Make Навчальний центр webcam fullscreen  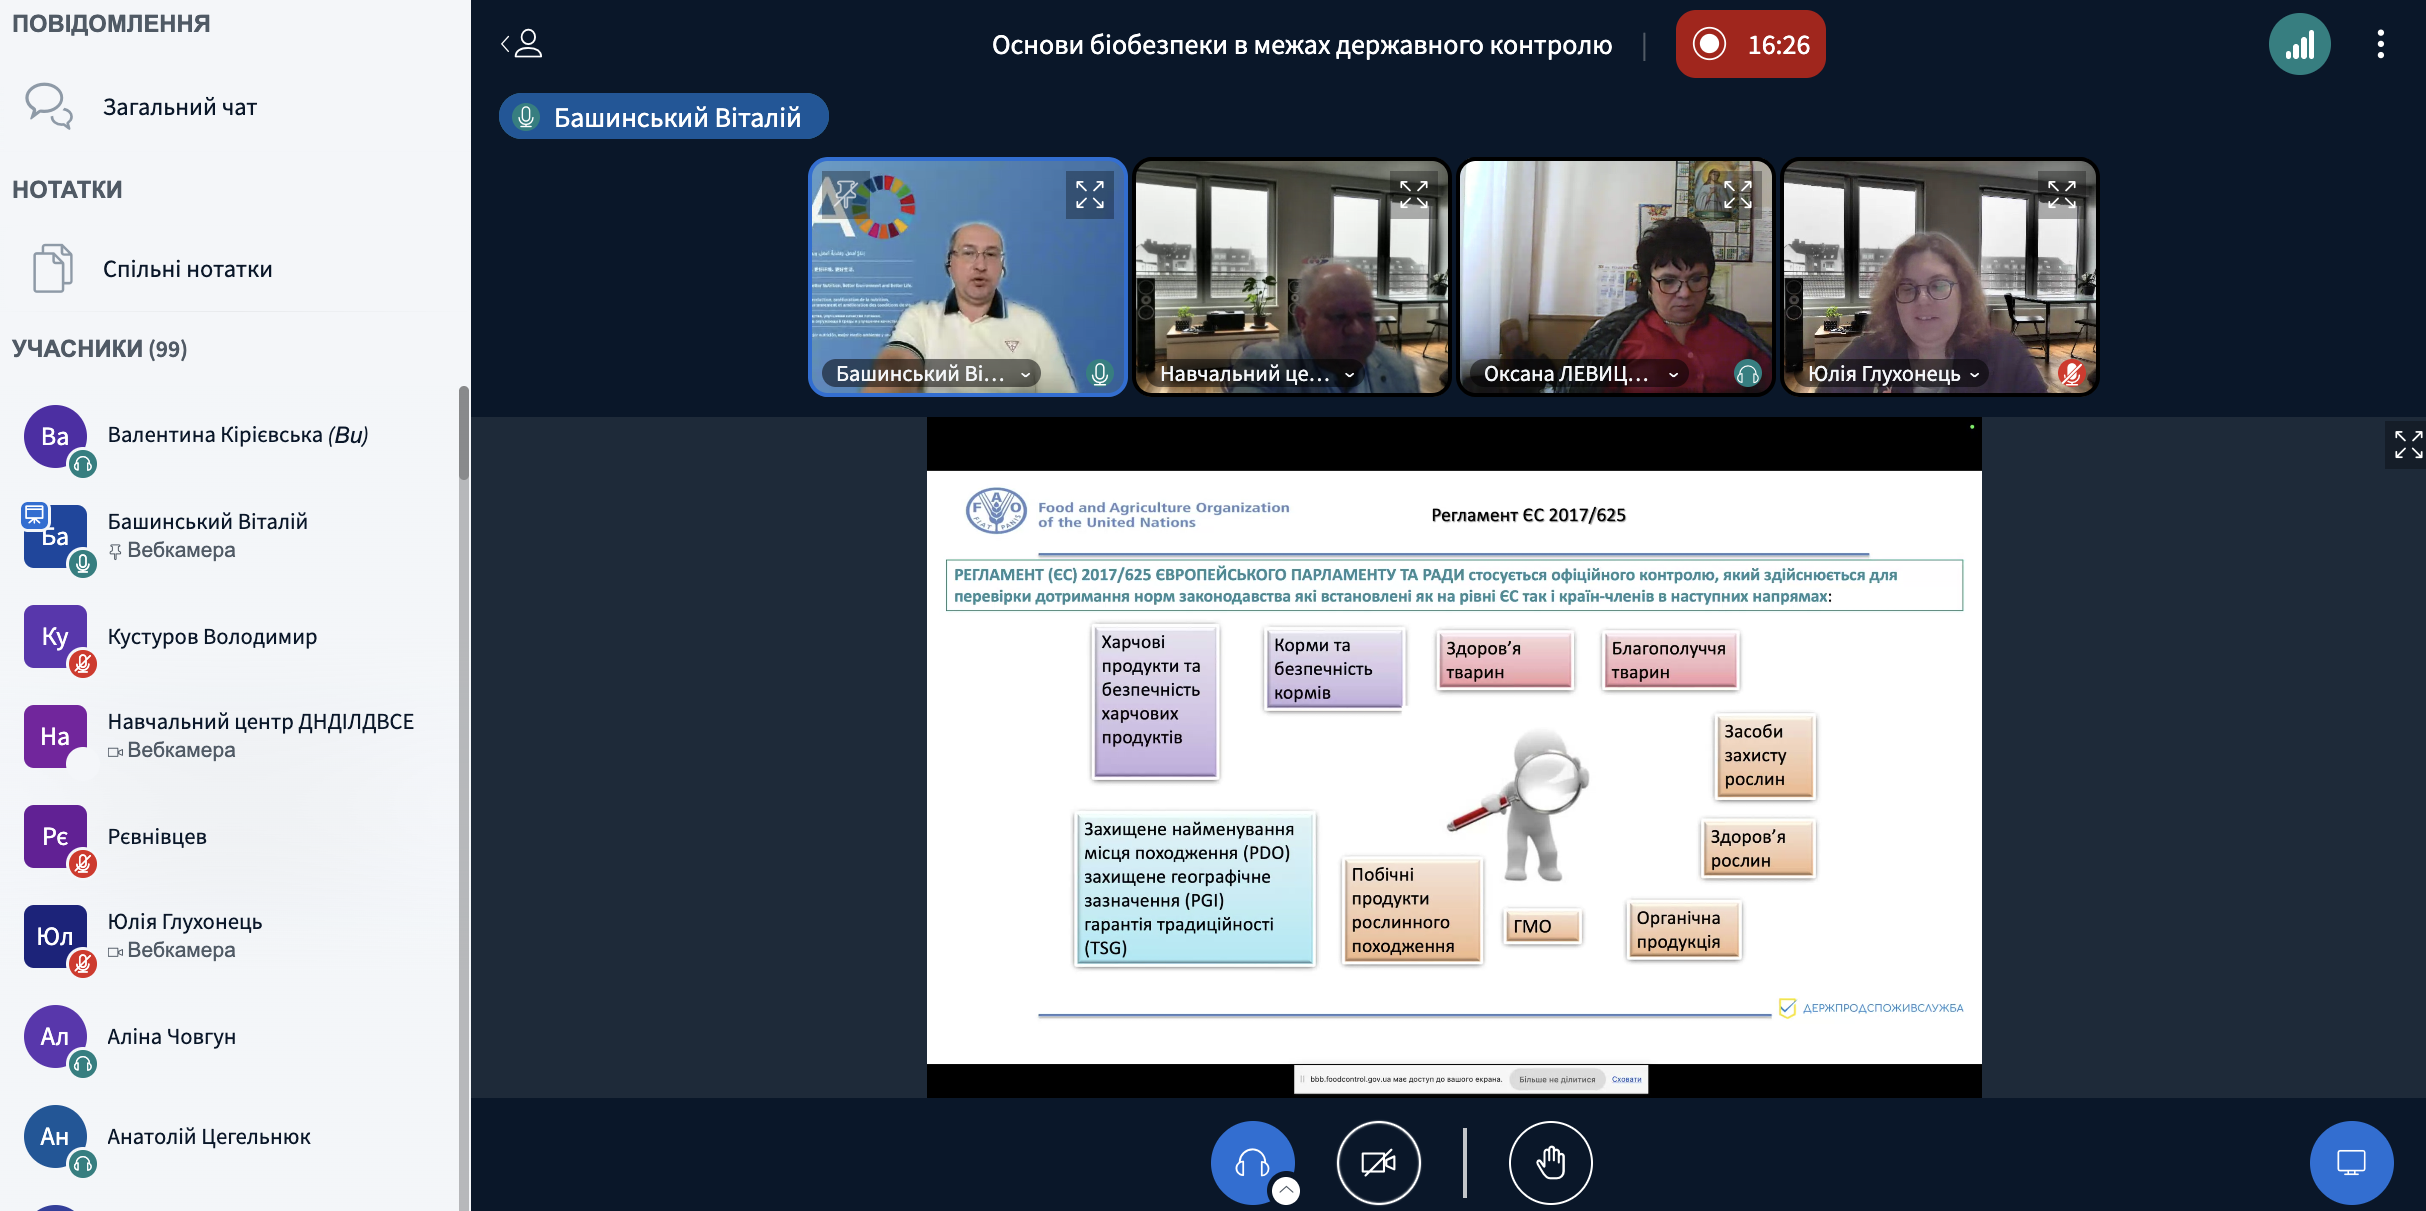pyautogui.click(x=1413, y=194)
